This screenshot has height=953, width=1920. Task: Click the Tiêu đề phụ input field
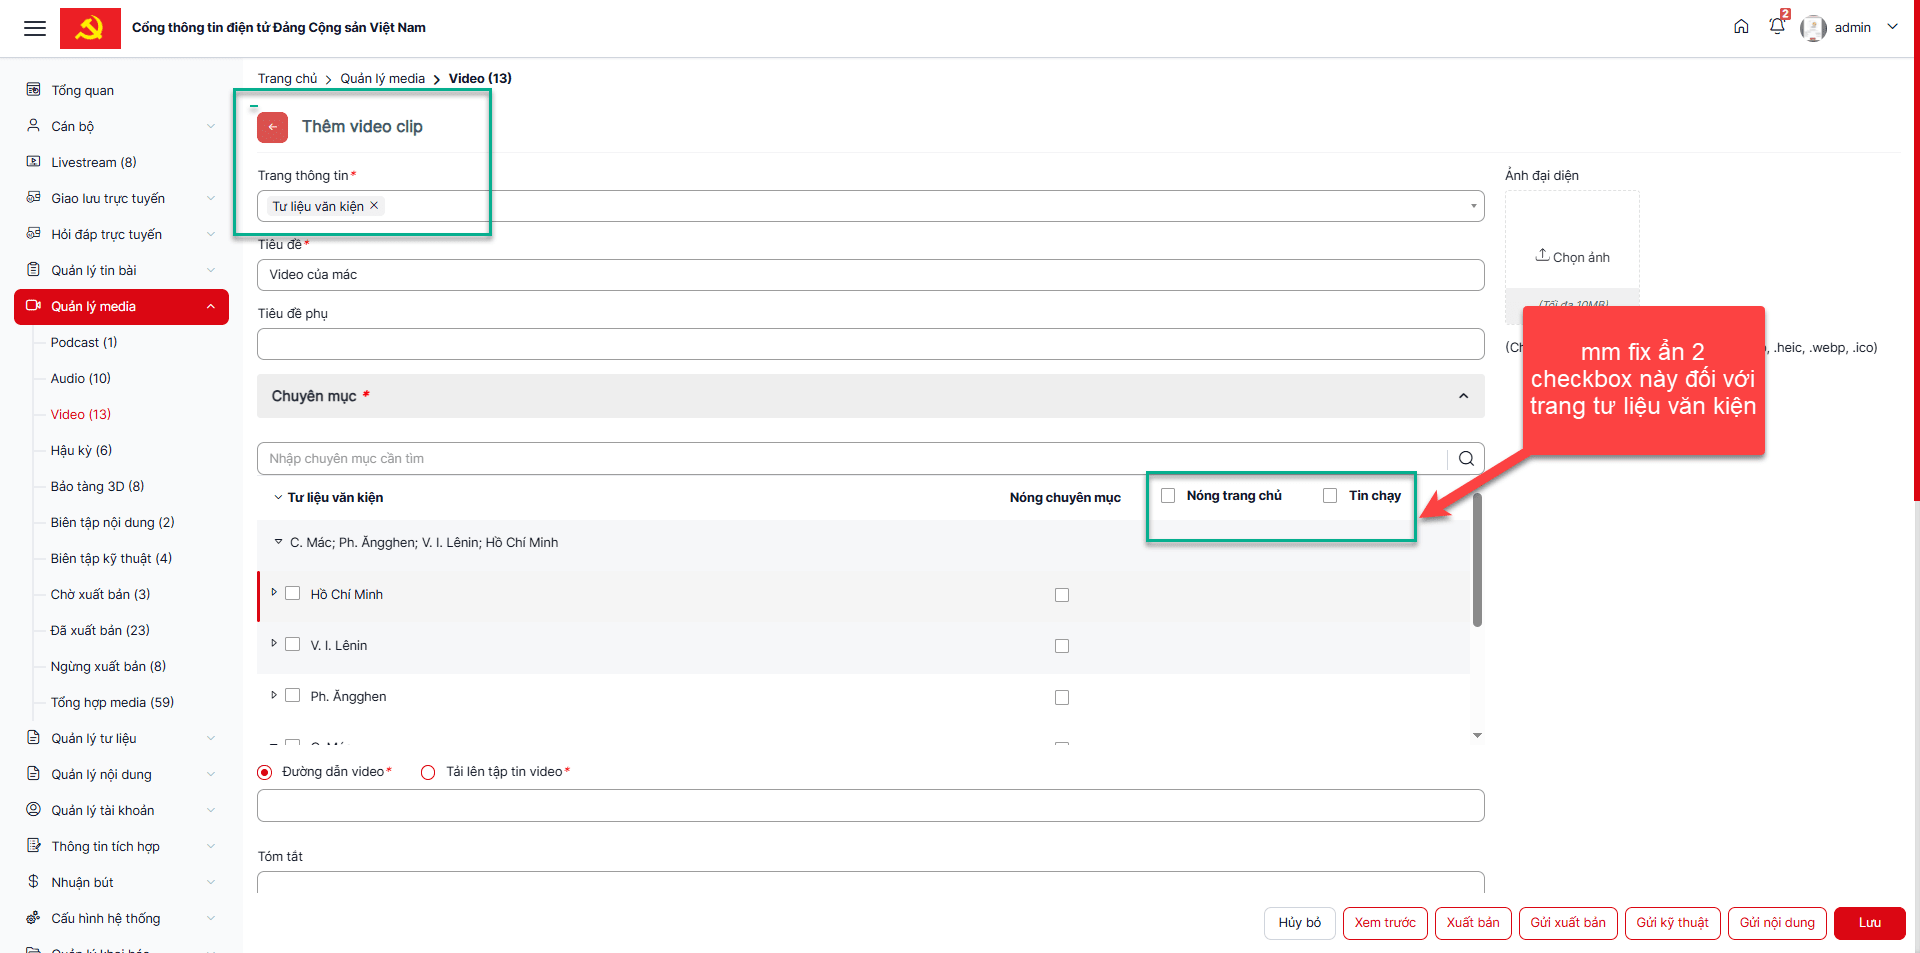click(870, 345)
